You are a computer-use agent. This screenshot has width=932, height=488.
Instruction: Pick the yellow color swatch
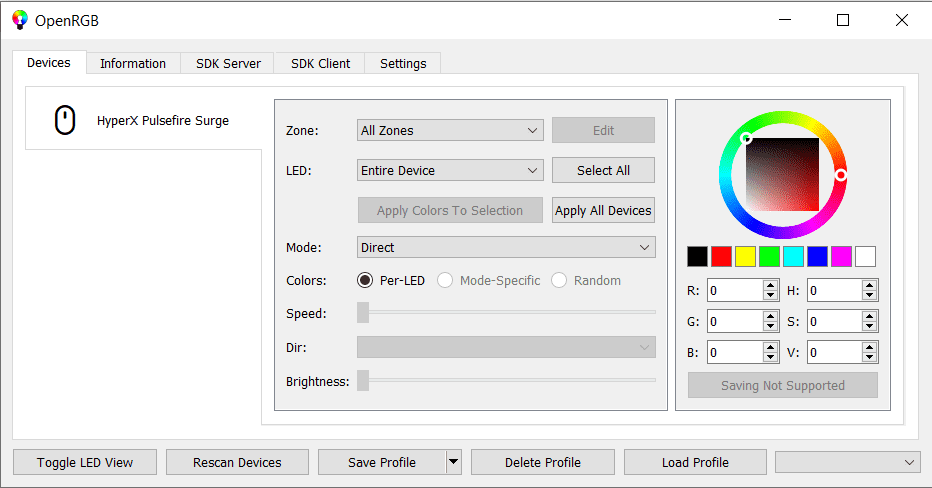tap(745, 257)
